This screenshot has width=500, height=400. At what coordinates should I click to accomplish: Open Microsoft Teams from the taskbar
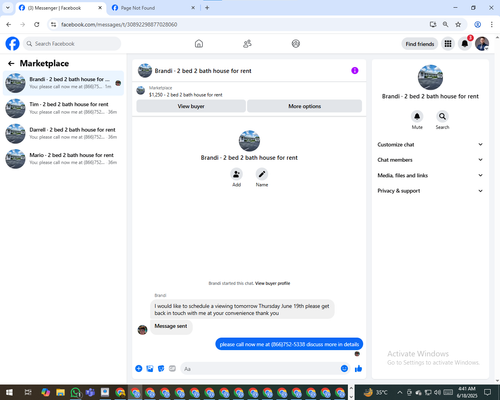pos(90,392)
